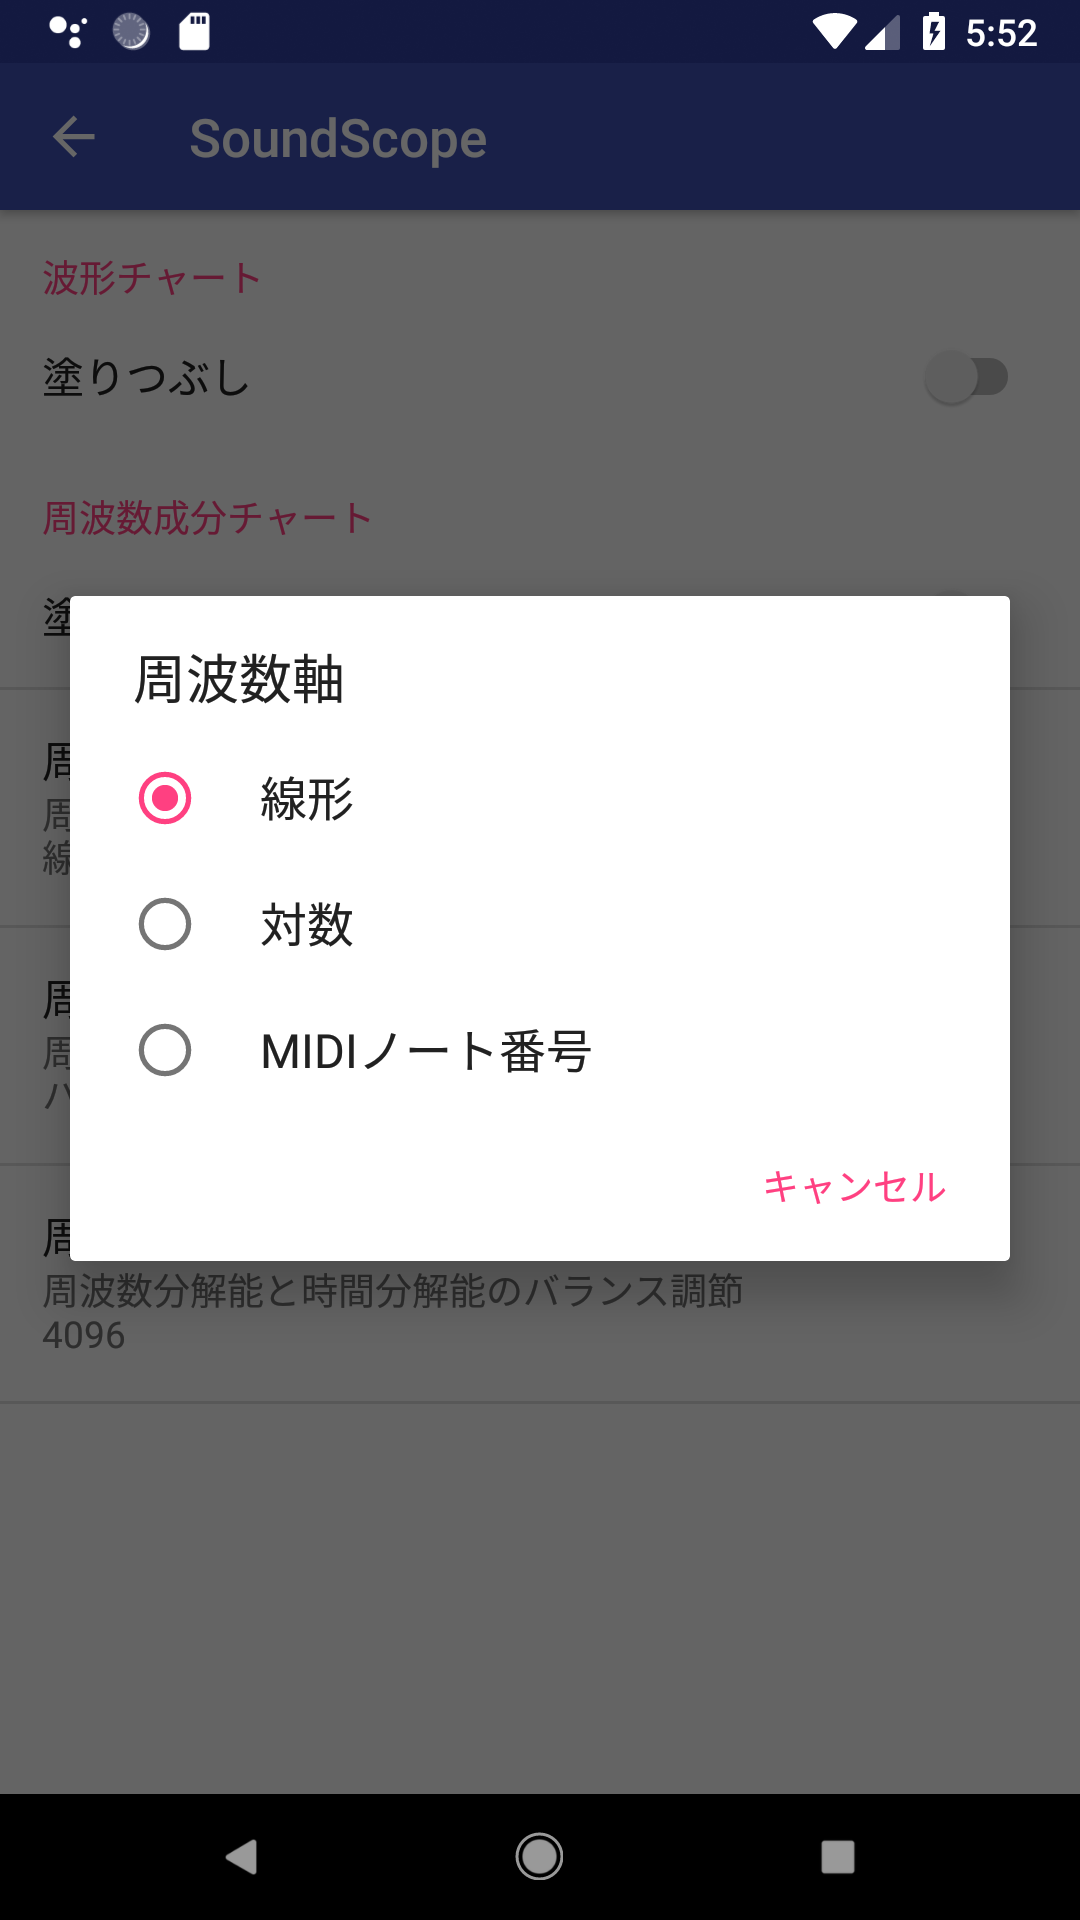Screen dimensions: 1080x1920
Task: Tap the Android back navigation button
Action: click(x=241, y=1857)
